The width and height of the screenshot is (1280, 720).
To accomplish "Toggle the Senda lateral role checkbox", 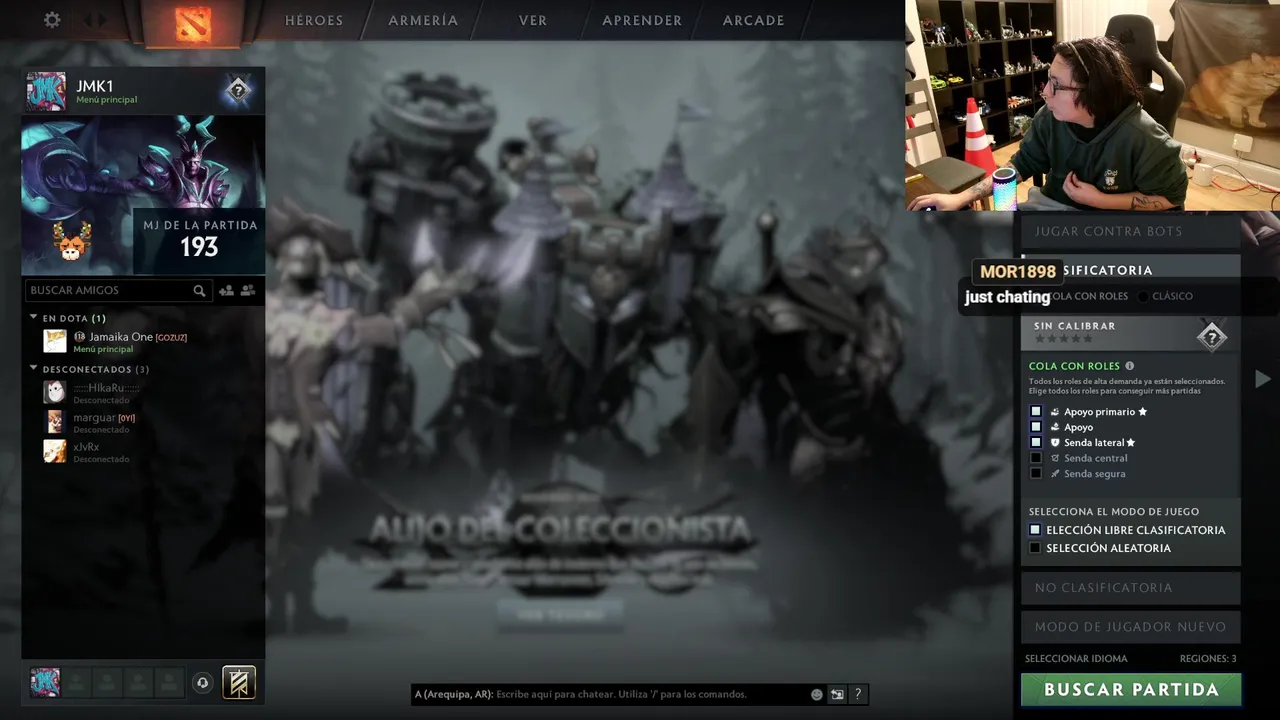I will 1036,442.
